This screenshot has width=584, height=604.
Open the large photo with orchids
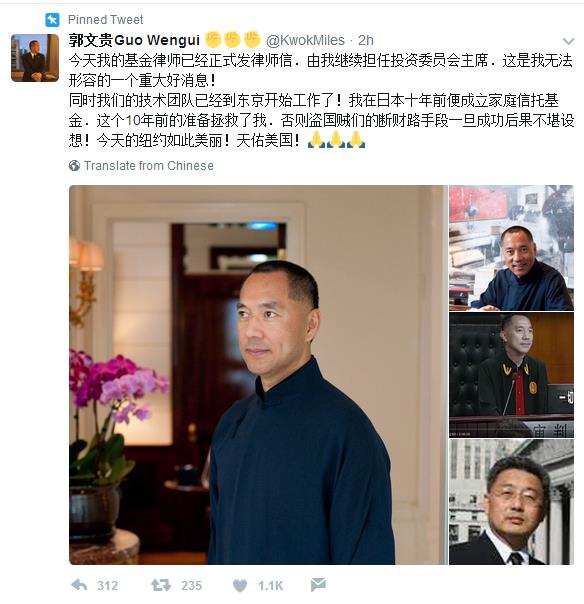tap(258, 375)
